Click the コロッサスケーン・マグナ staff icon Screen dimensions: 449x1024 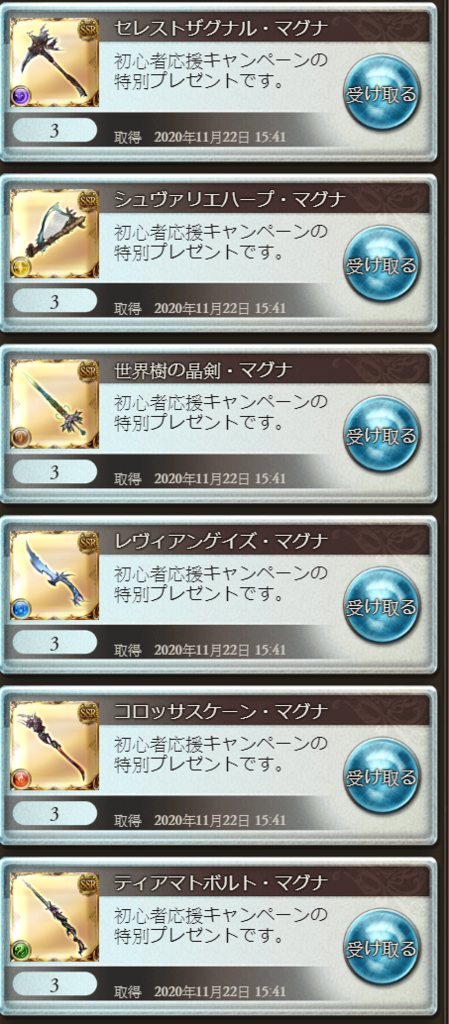click(55, 745)
